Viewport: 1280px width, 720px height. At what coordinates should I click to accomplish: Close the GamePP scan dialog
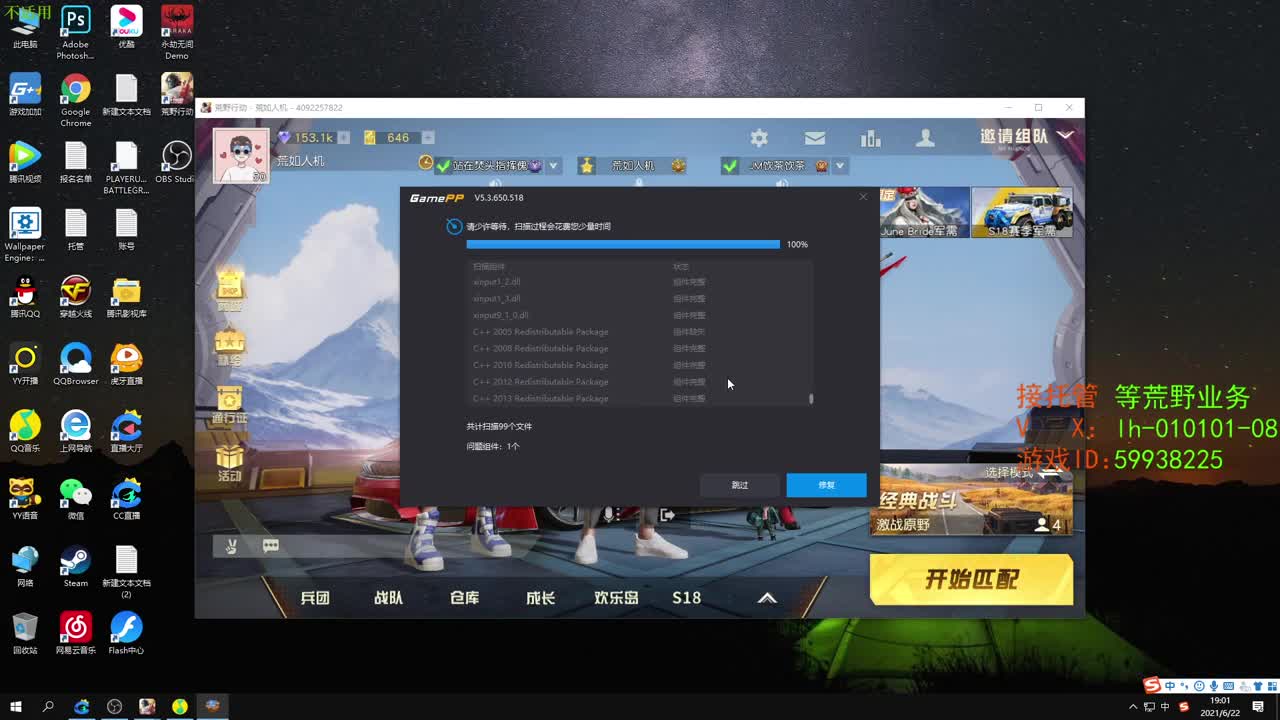pos(863,197)
